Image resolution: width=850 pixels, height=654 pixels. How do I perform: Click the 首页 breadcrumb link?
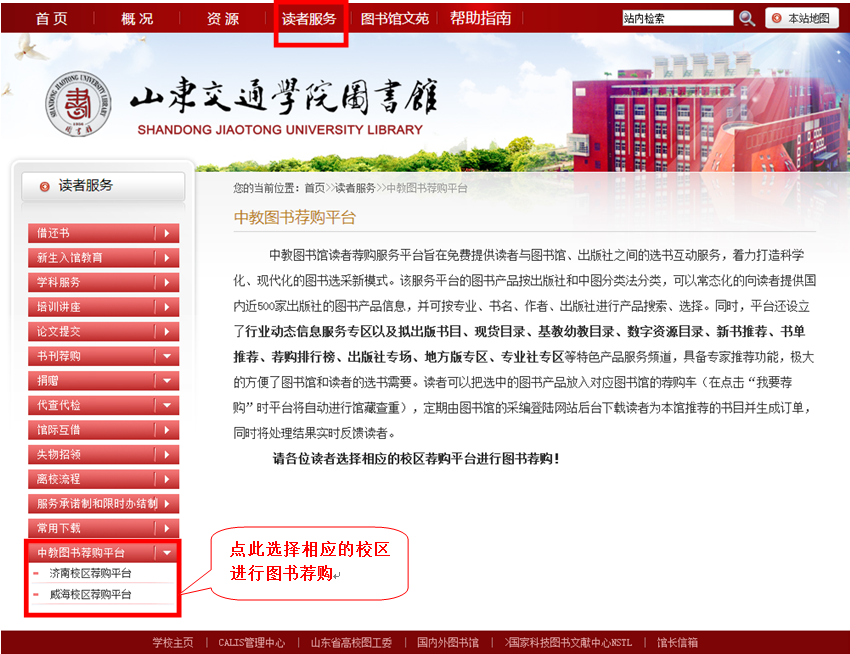point(314,188)
